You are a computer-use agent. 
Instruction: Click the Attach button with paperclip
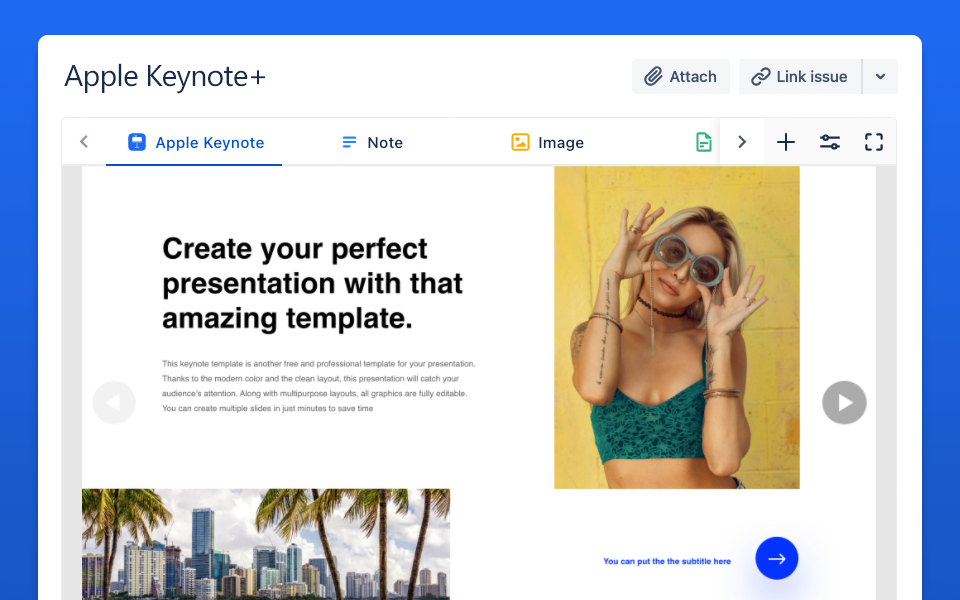pos(680,77)
